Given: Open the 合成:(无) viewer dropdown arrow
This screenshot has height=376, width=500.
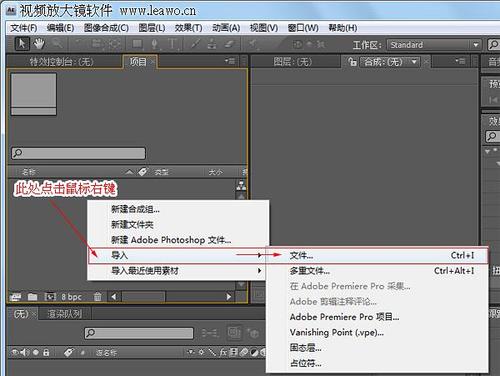Looking at the screenshot, I should click(x=414, y=62).
